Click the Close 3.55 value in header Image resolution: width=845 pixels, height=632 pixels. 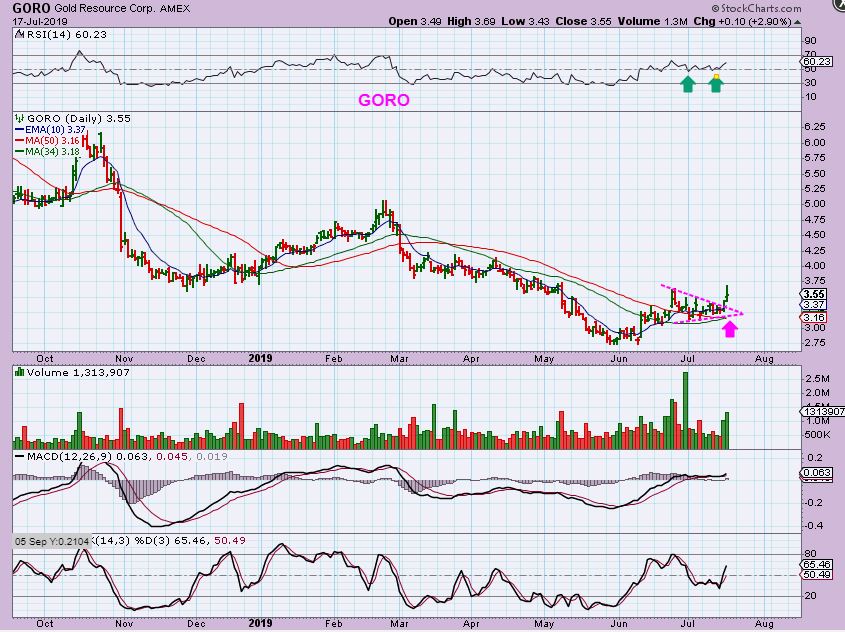pos(584,22)
